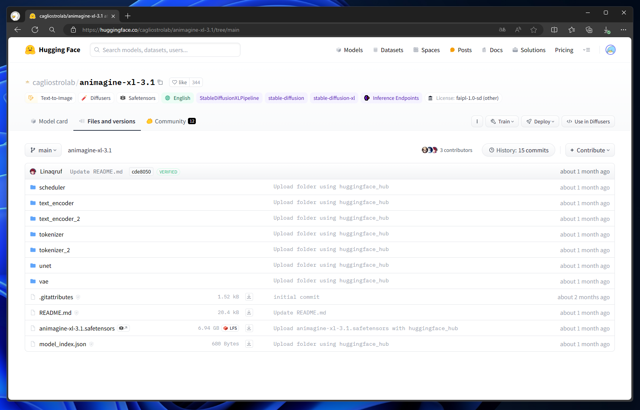
Task: Click the Inference Endpoints tag
Action: (x=391, y=98)
